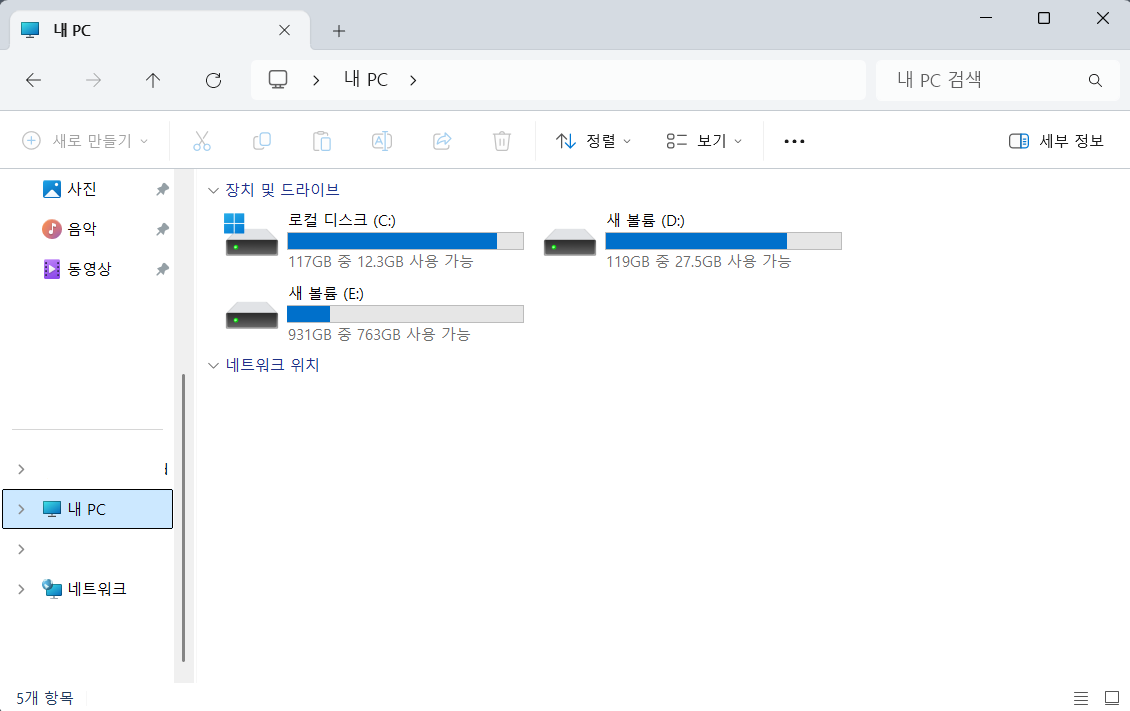Open the 정렬 sort dropdown
The width and height of the screenshot is (1130, 711).
[593, 141]
